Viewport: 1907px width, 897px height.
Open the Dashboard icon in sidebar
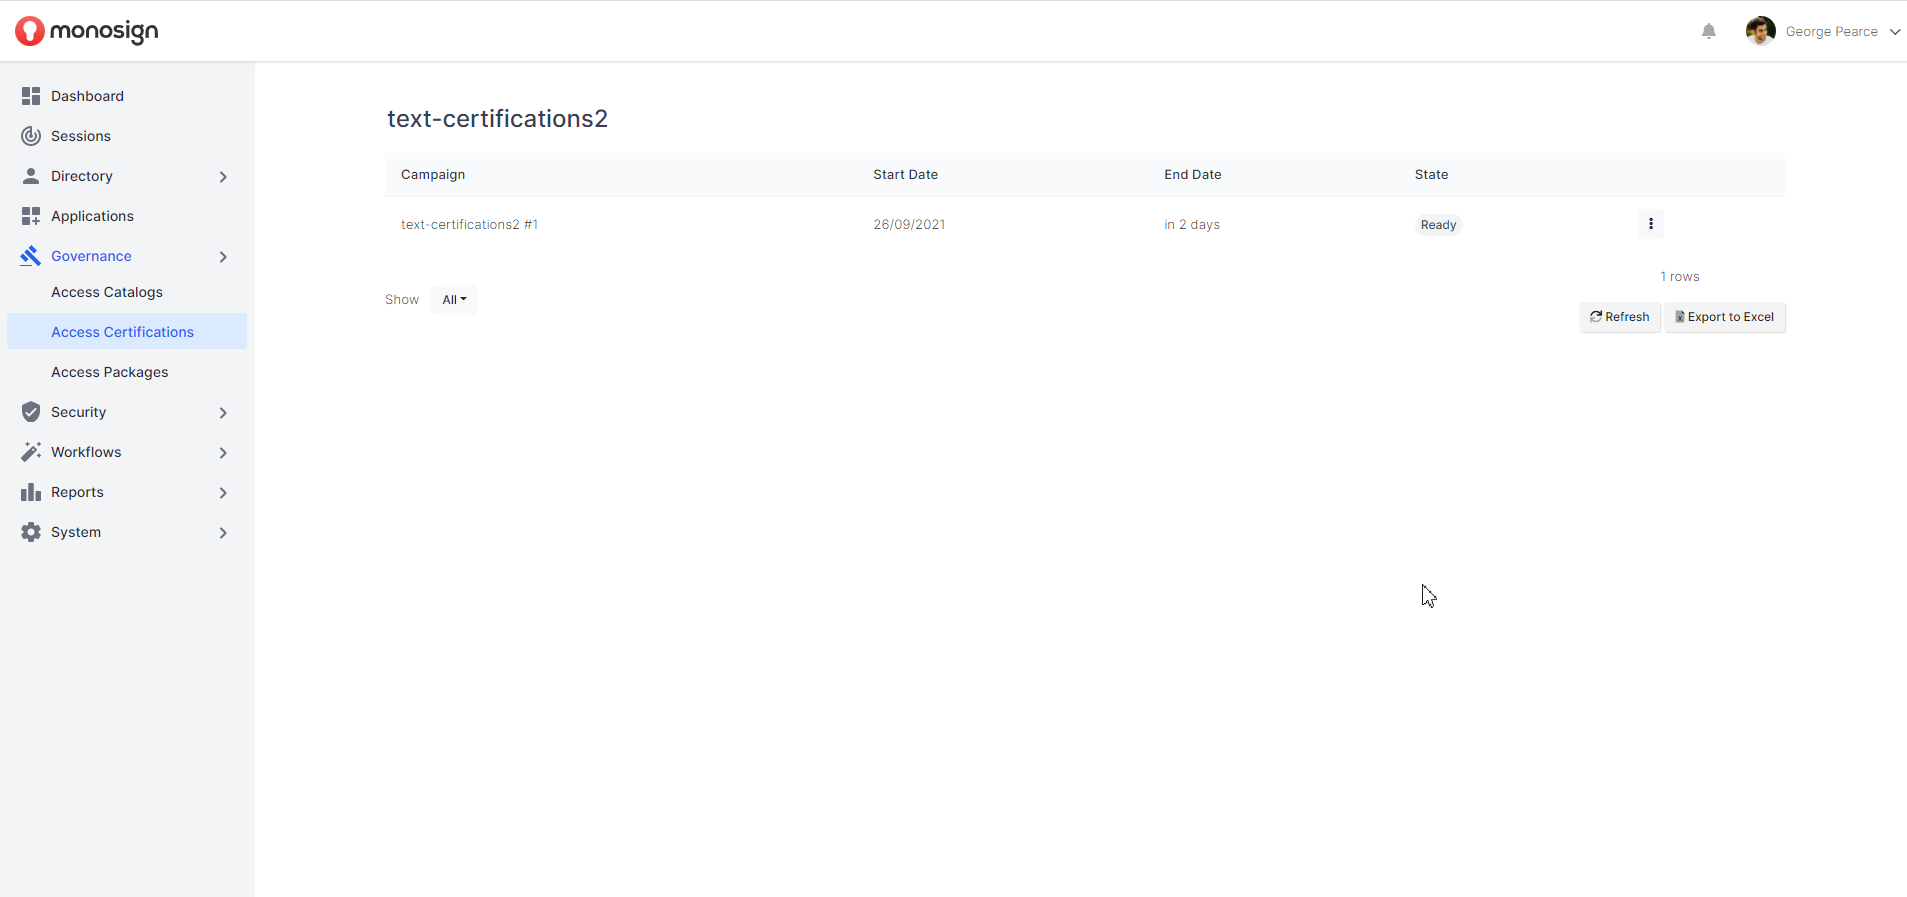coord(31,96)
